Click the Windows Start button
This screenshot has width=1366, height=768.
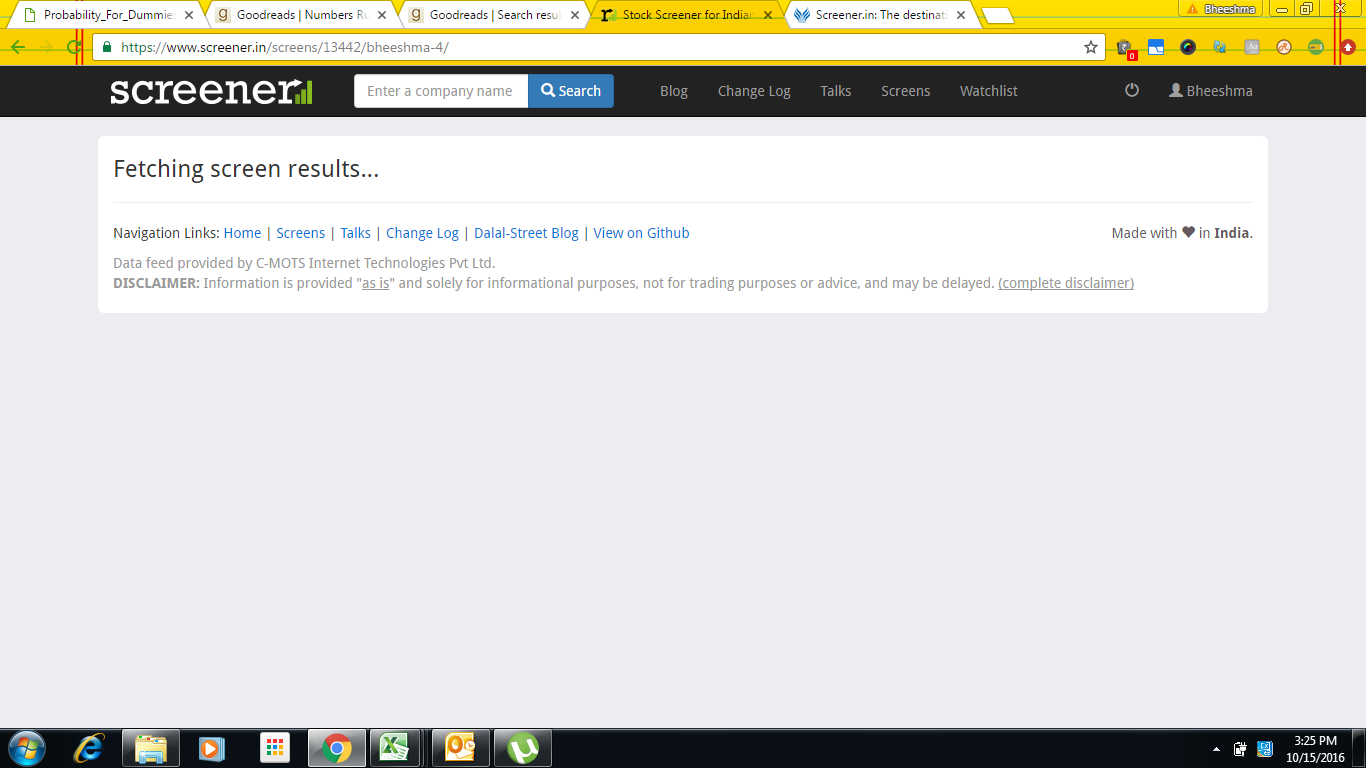point(26,748)
